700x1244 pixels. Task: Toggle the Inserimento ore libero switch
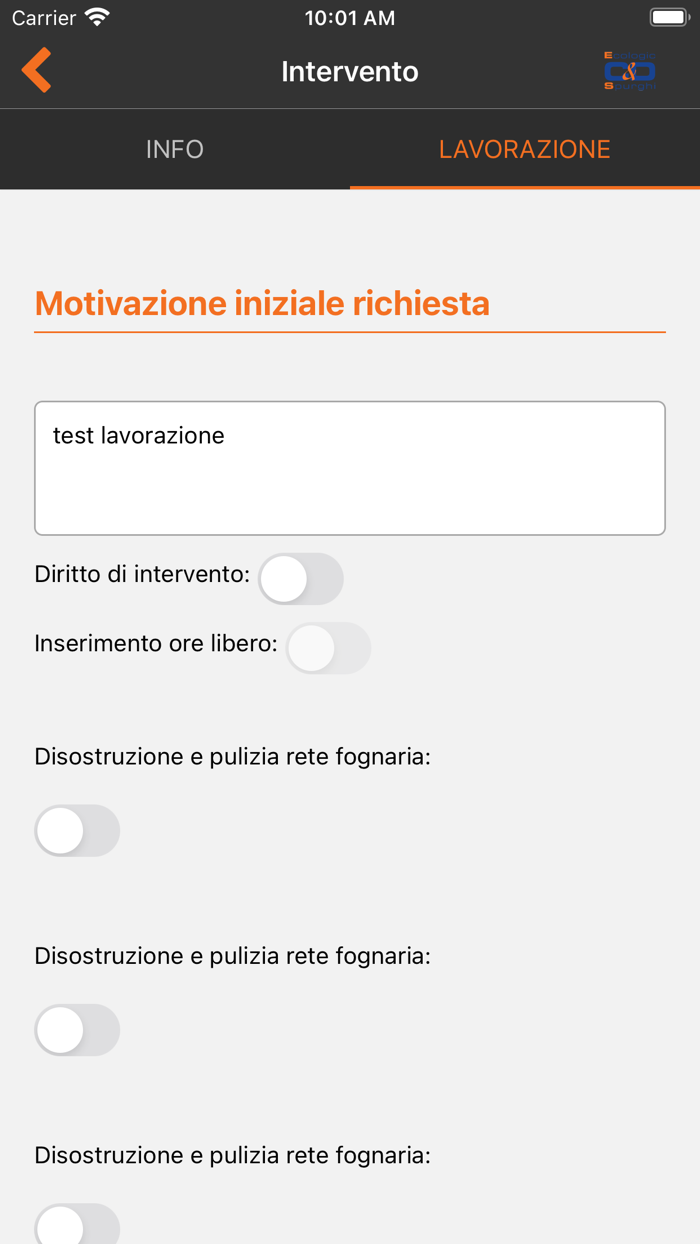[x=328, y=648]
